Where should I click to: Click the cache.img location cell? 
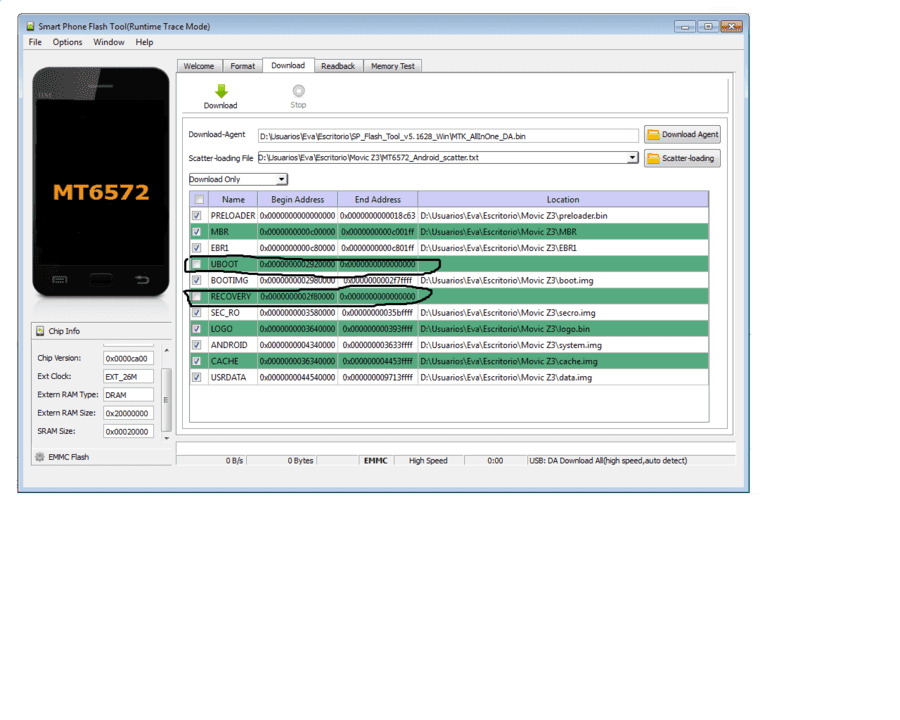tap(562, 361)
